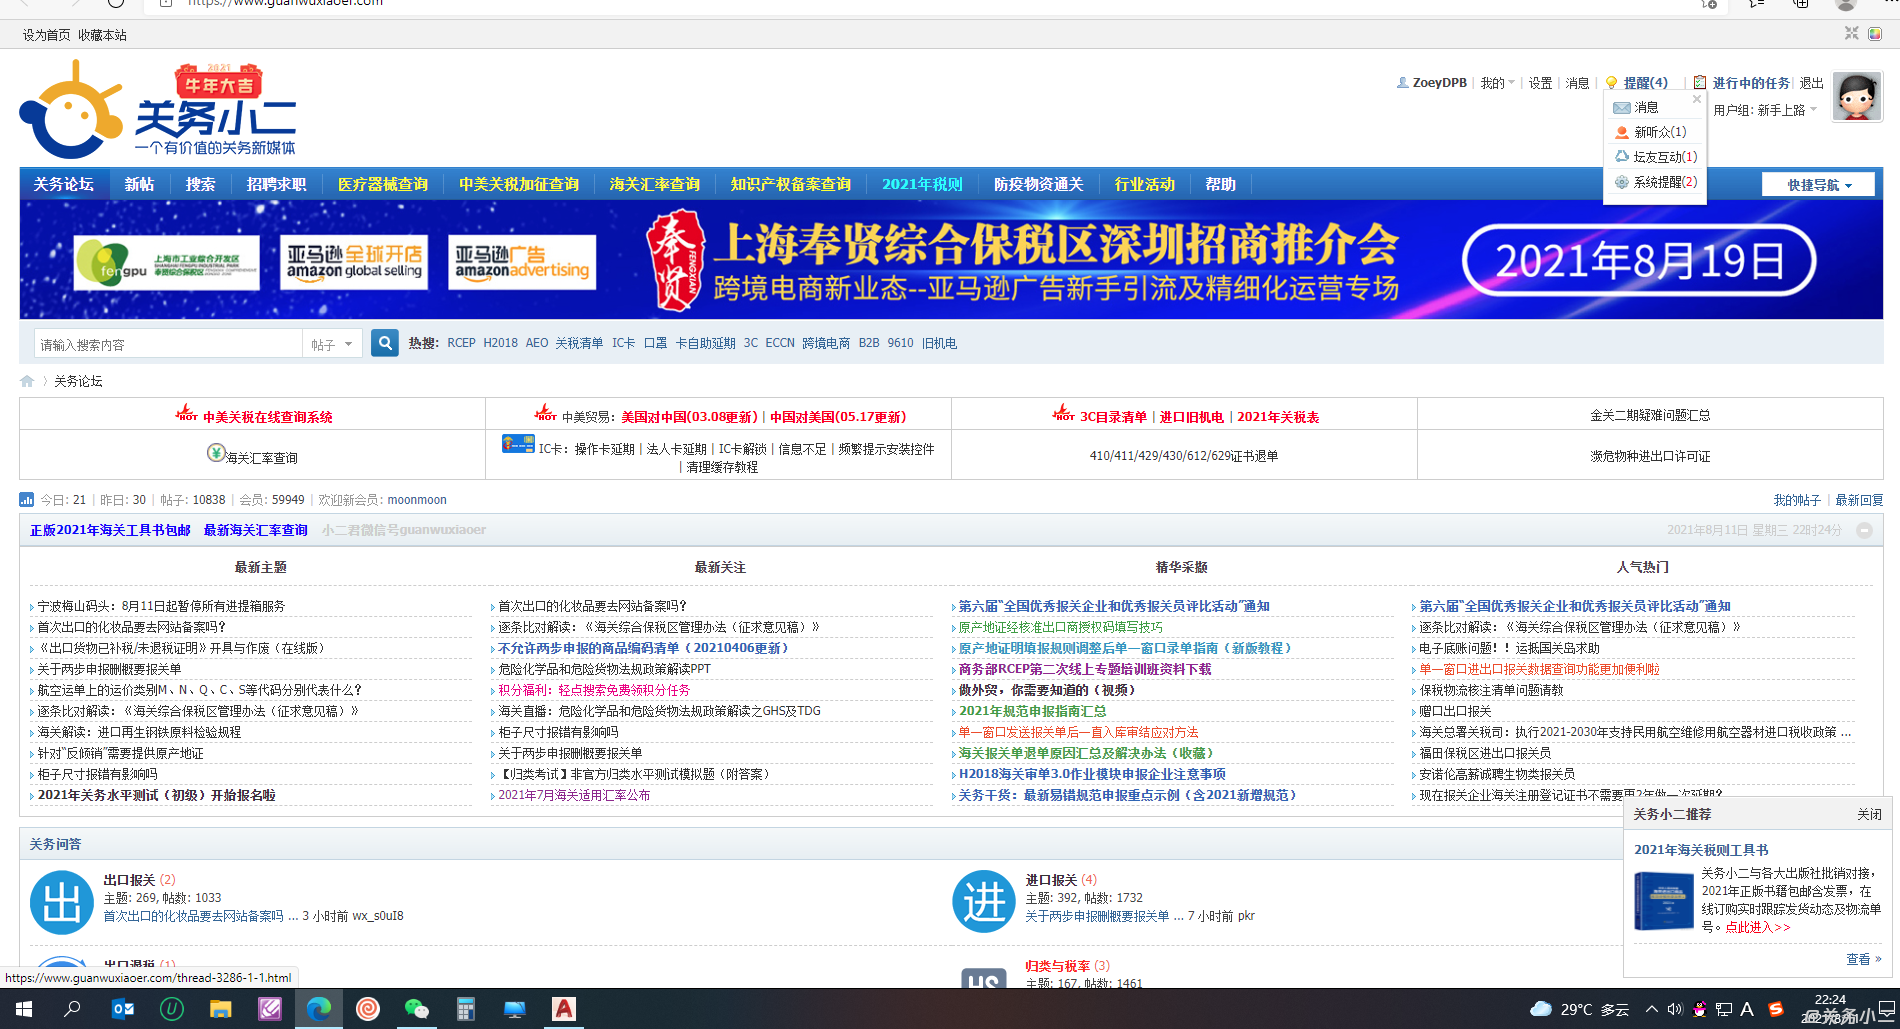1900x1029 pixels.
Task: Open the 我的 dropdown menu
Action: pos(1498,83)
